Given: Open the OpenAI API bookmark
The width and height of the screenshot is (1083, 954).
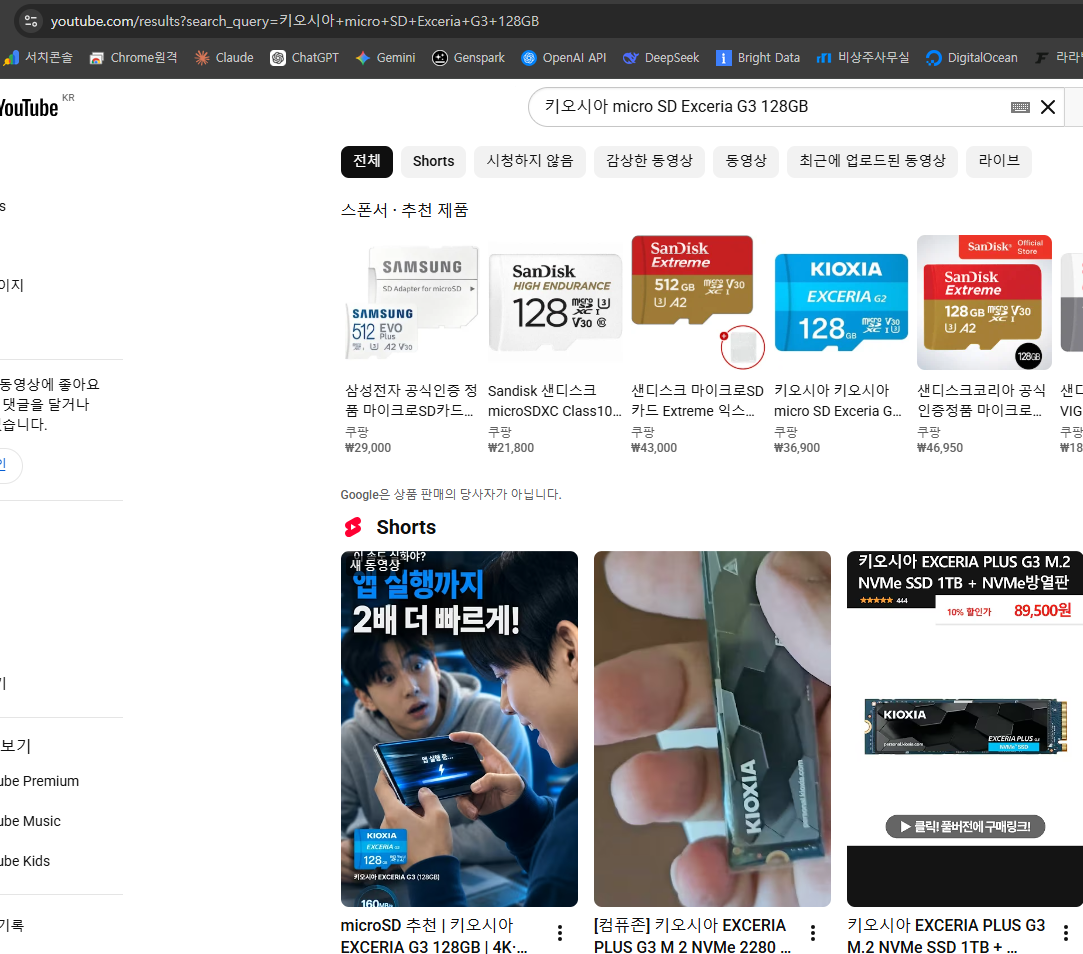Looking at the screenshot, I should [x=564, y=57].
